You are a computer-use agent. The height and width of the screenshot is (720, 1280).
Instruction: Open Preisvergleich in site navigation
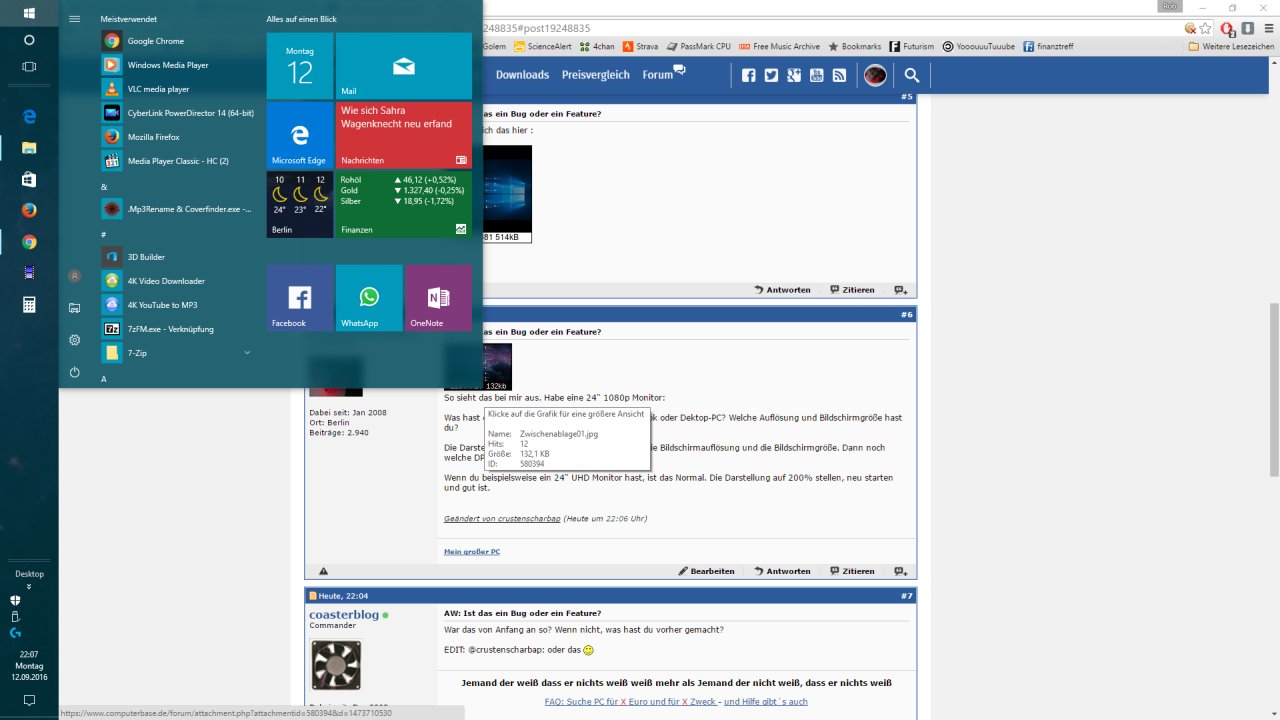596,75
